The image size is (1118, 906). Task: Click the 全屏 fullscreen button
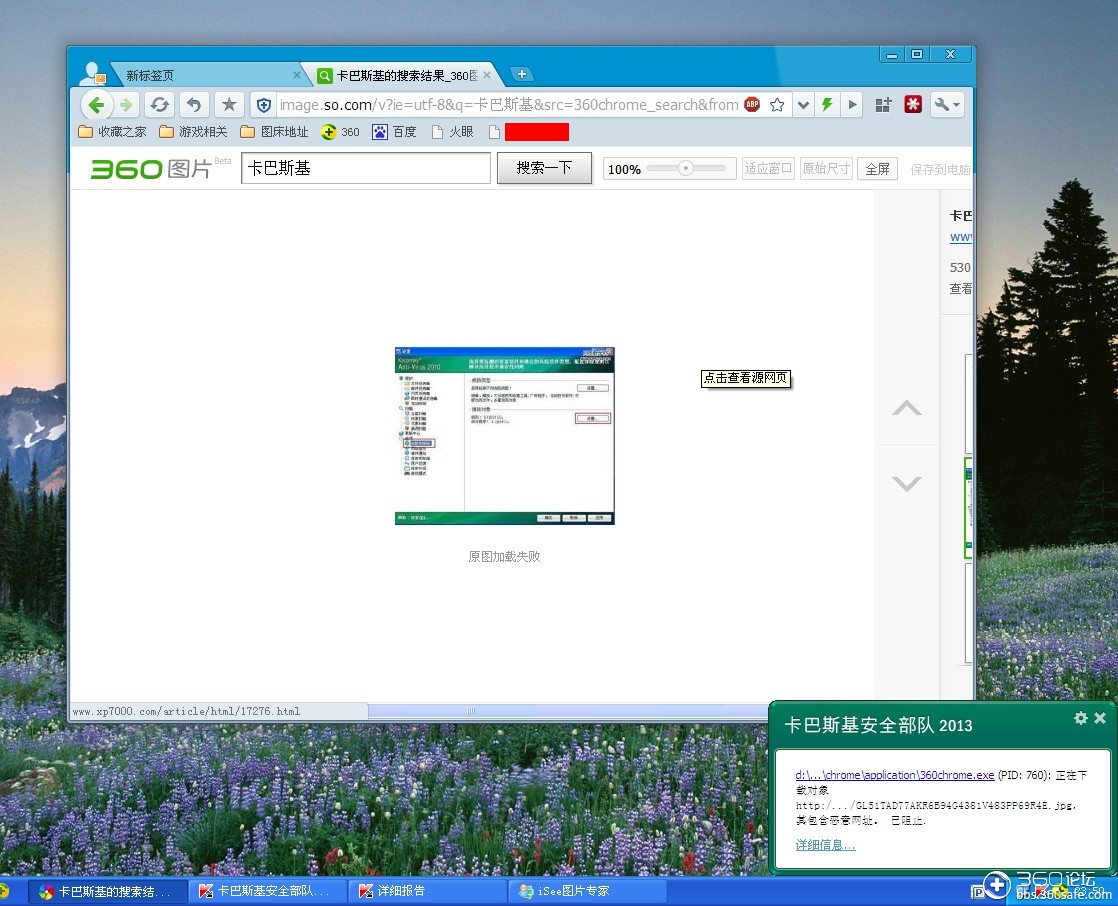tap(877, 169)
